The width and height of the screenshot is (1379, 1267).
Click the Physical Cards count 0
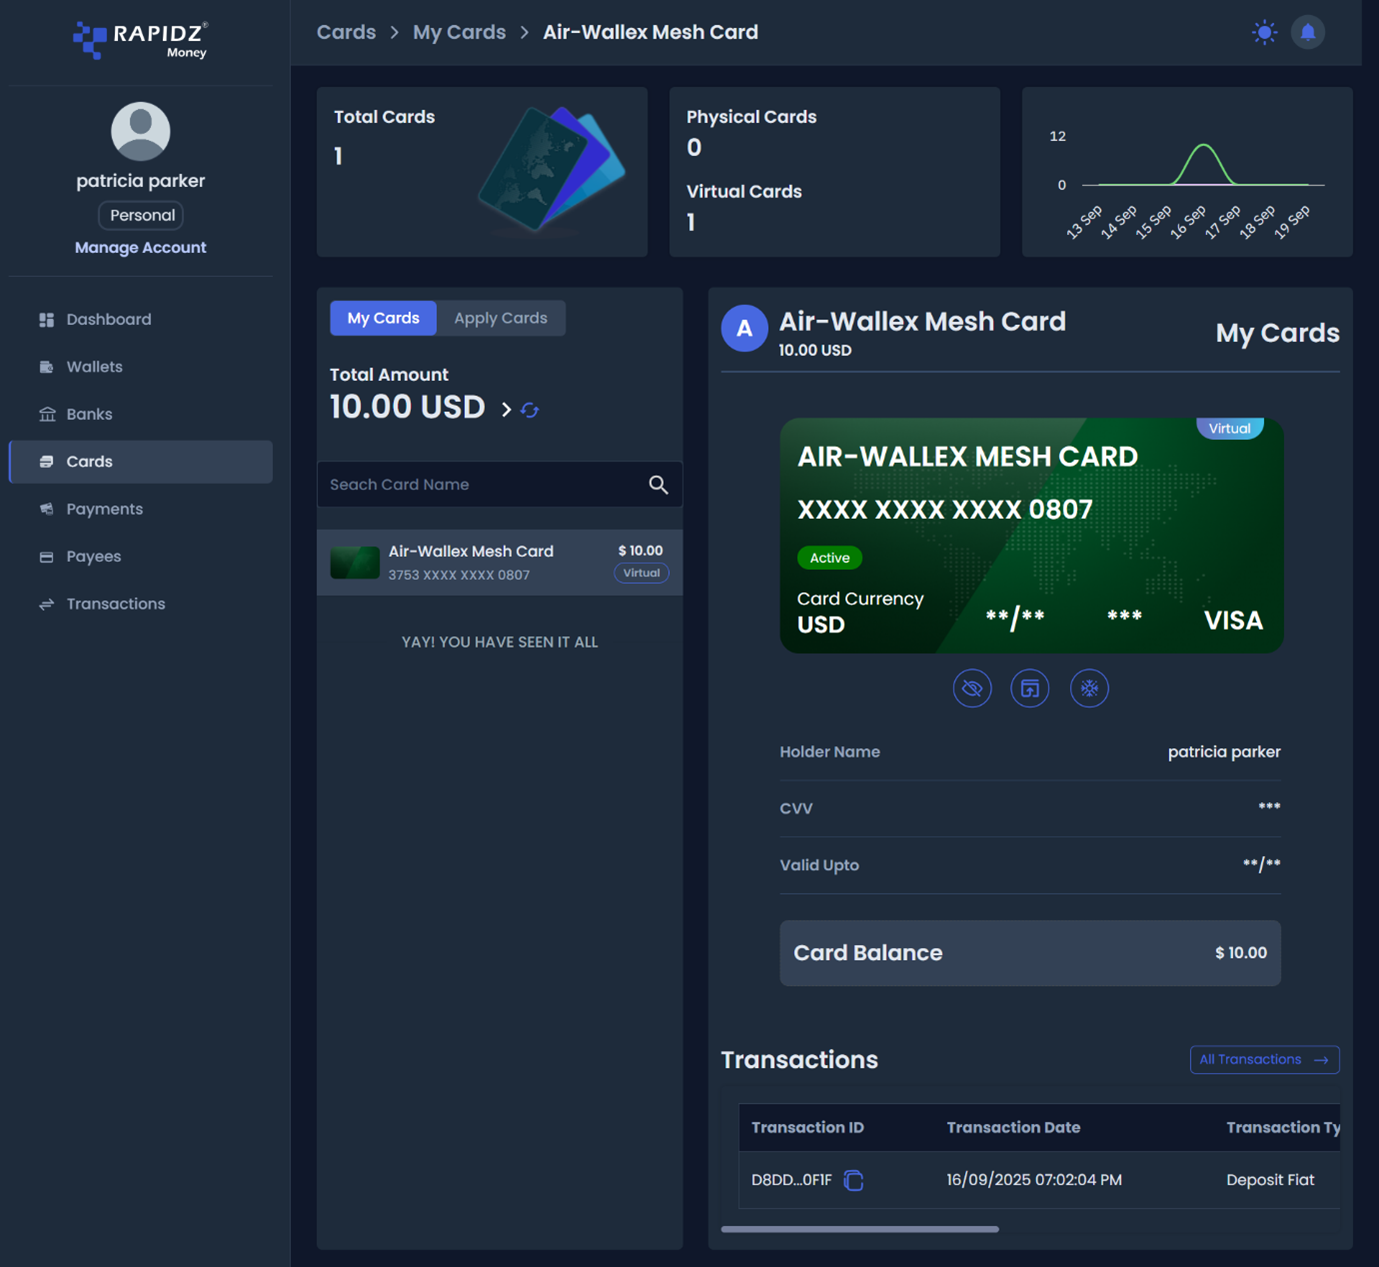694,148
